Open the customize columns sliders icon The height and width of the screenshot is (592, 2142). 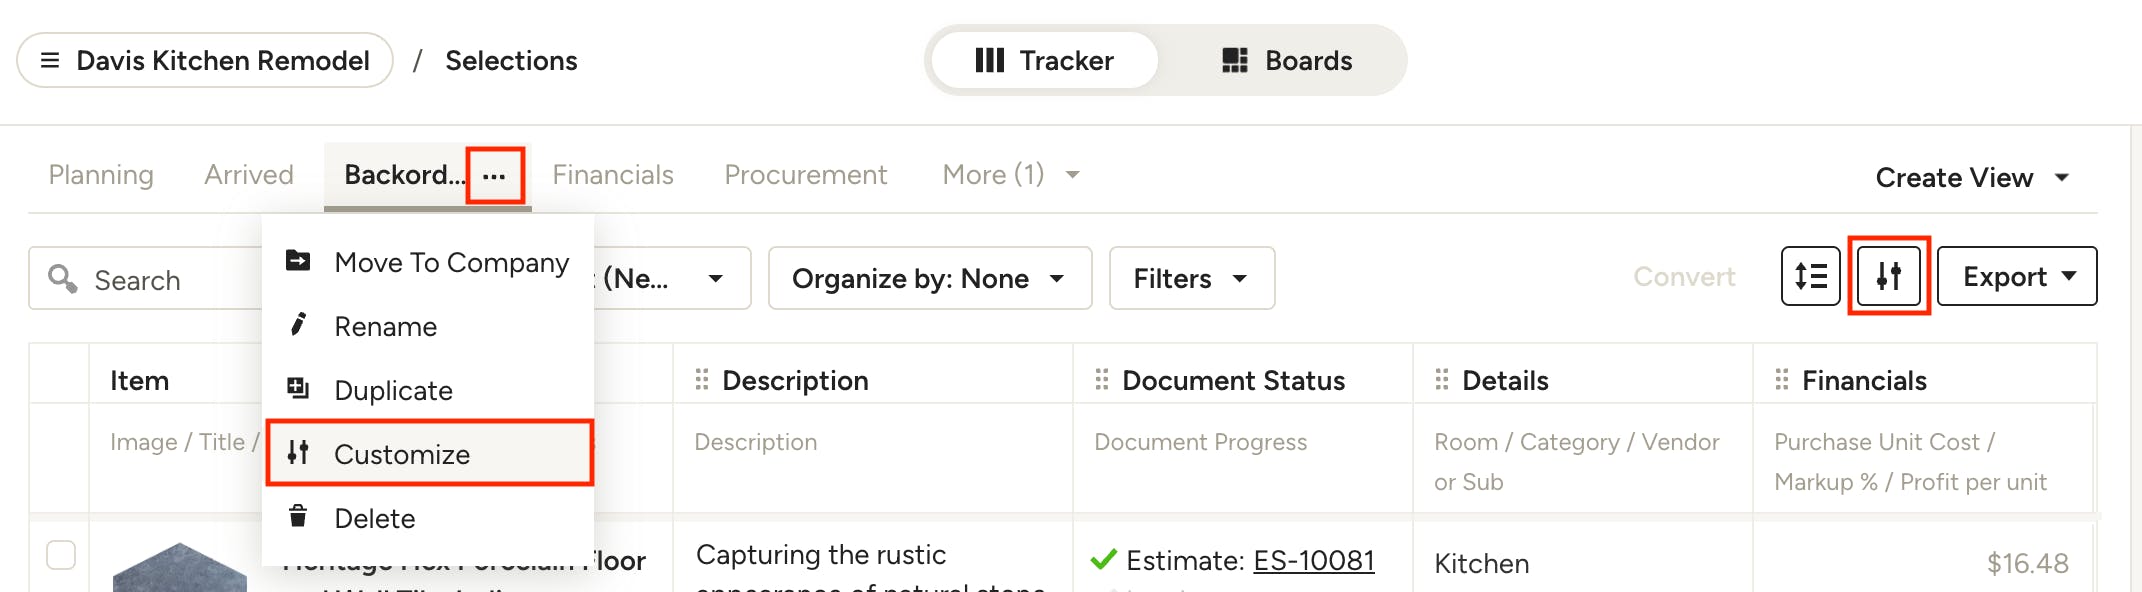pyautogui.click(x=1888, y=276)
